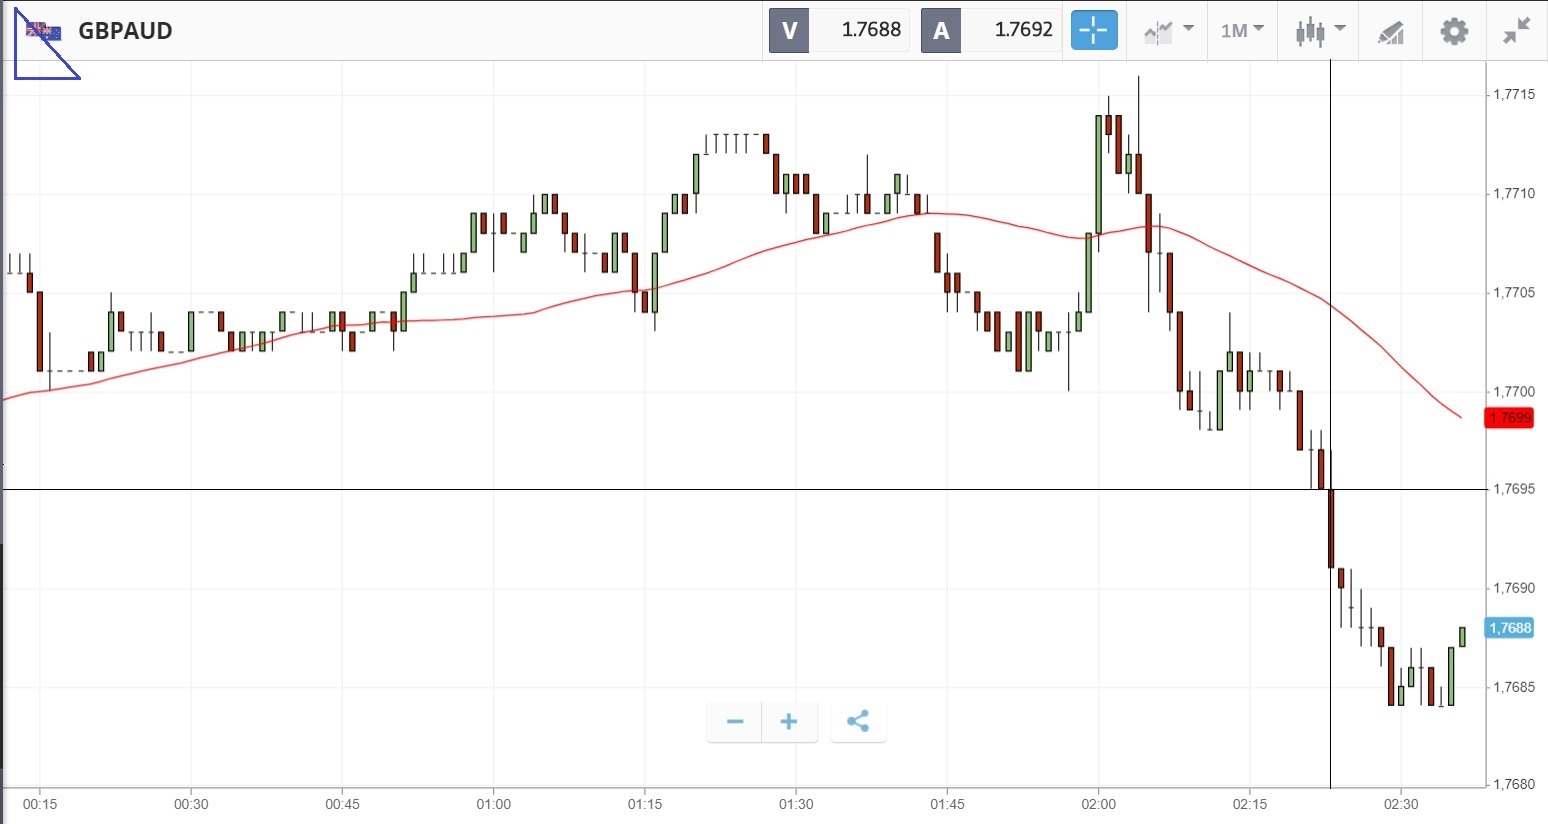
Task: Click the V sell button
Action: (x=789, y=30)
